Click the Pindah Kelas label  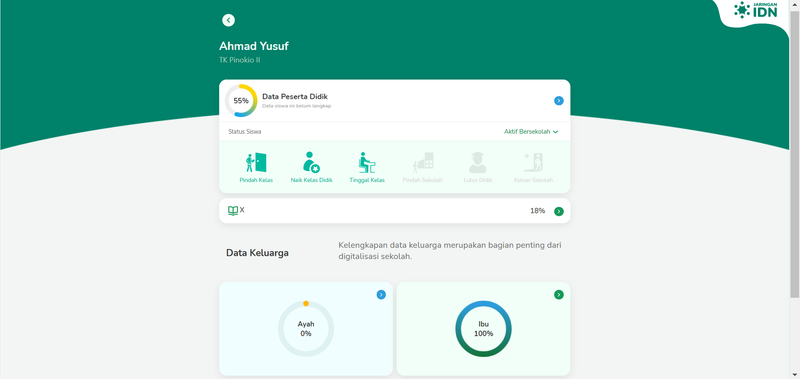[x=256, y=180]
